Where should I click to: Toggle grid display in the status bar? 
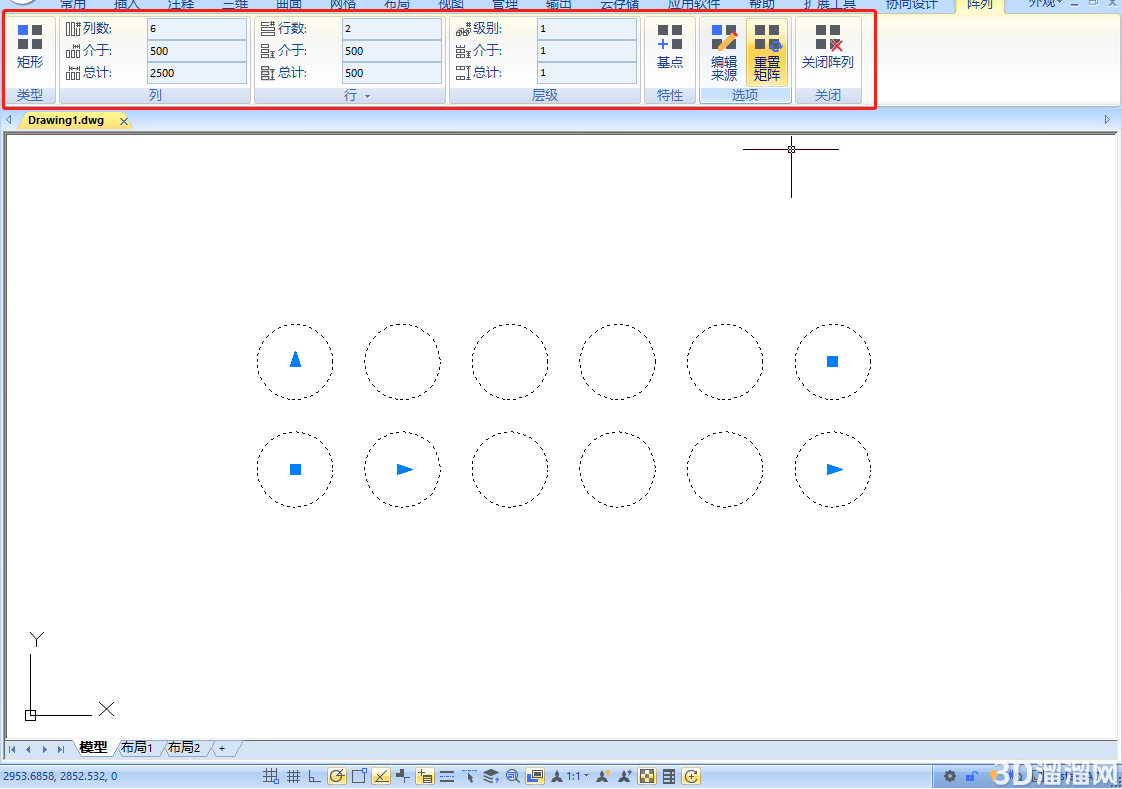[293, 776]
